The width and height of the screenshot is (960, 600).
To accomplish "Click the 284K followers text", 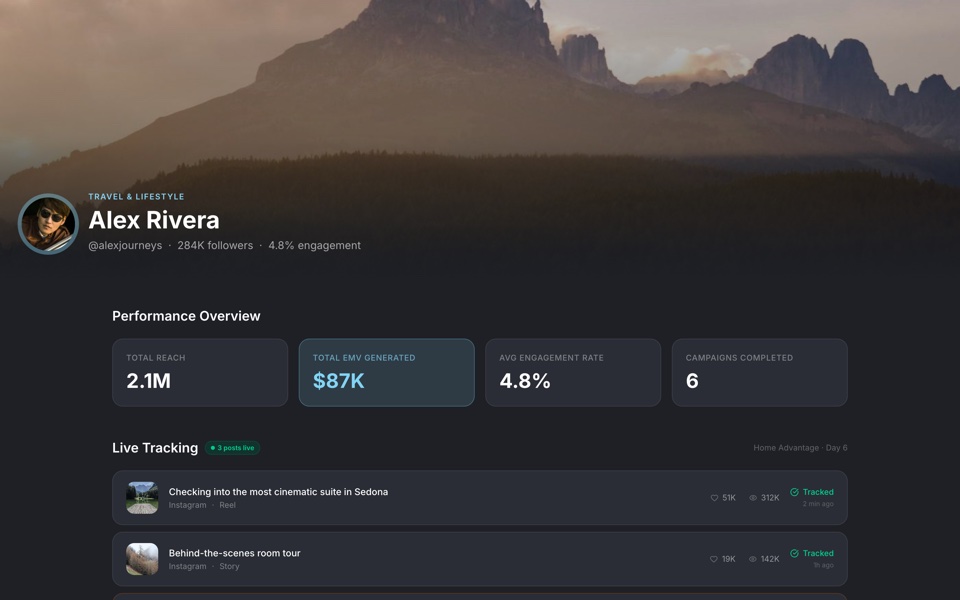I will 215,246.
